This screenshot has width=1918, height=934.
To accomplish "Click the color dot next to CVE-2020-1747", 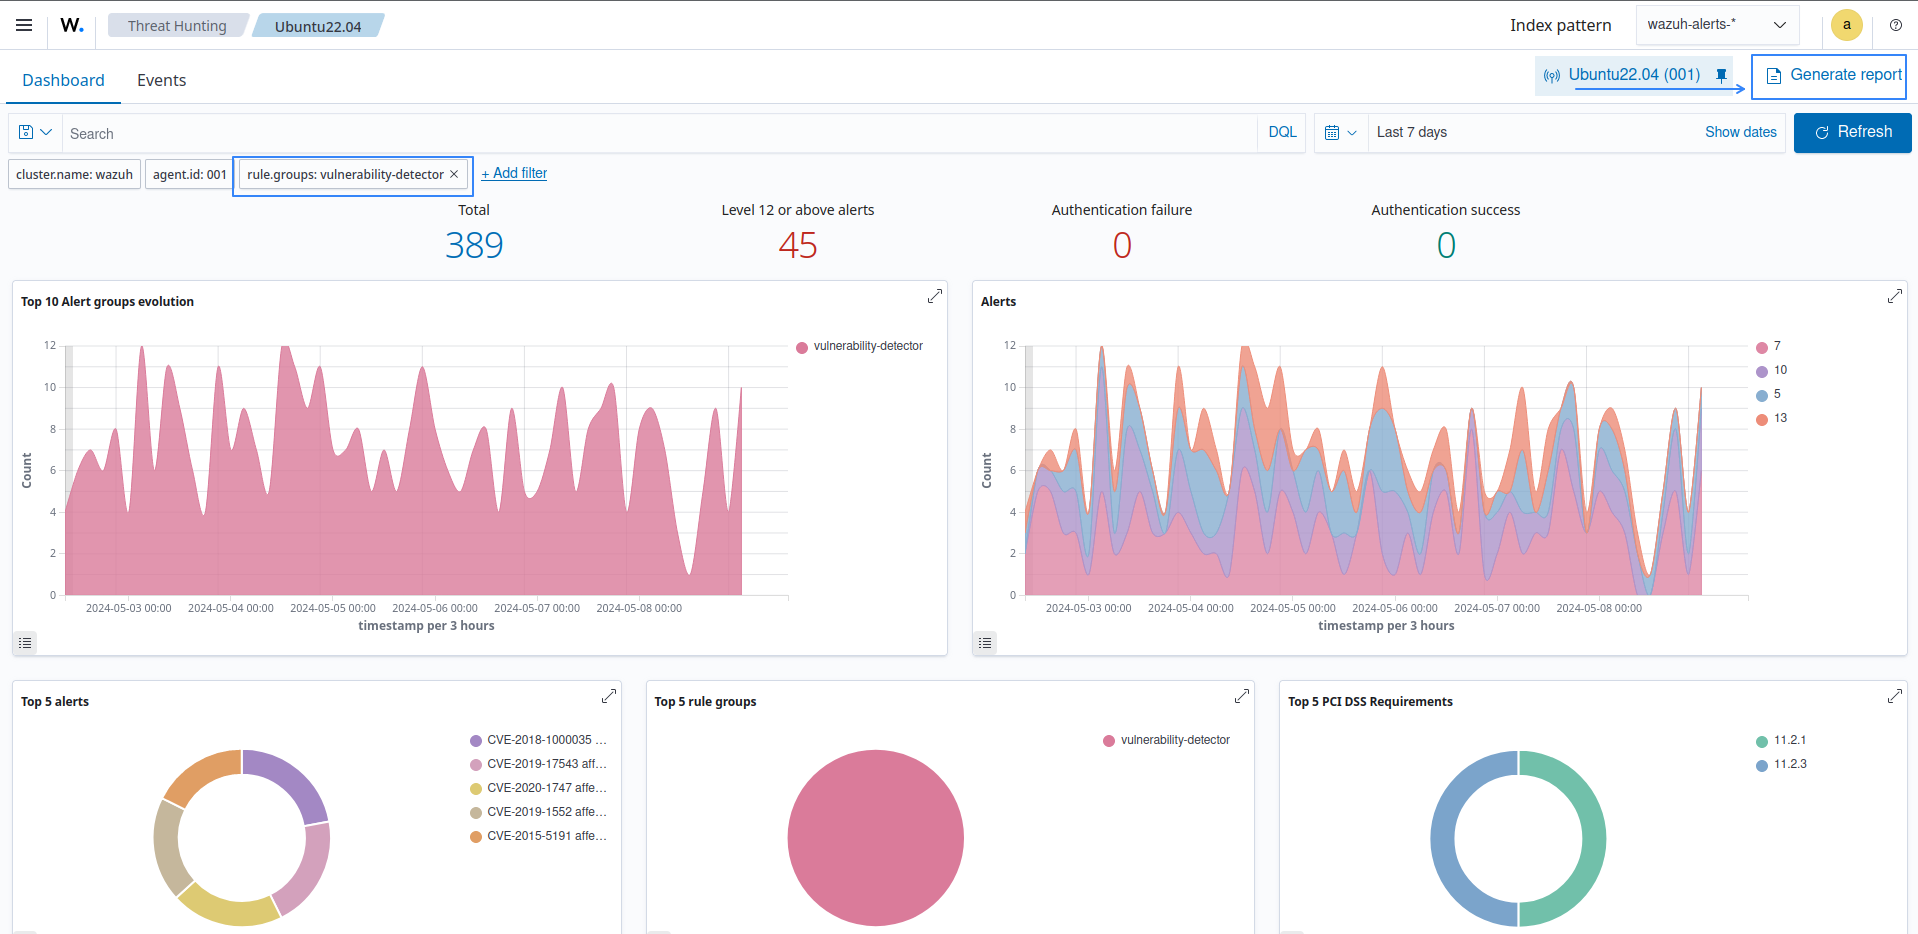I will coord(474,788).
